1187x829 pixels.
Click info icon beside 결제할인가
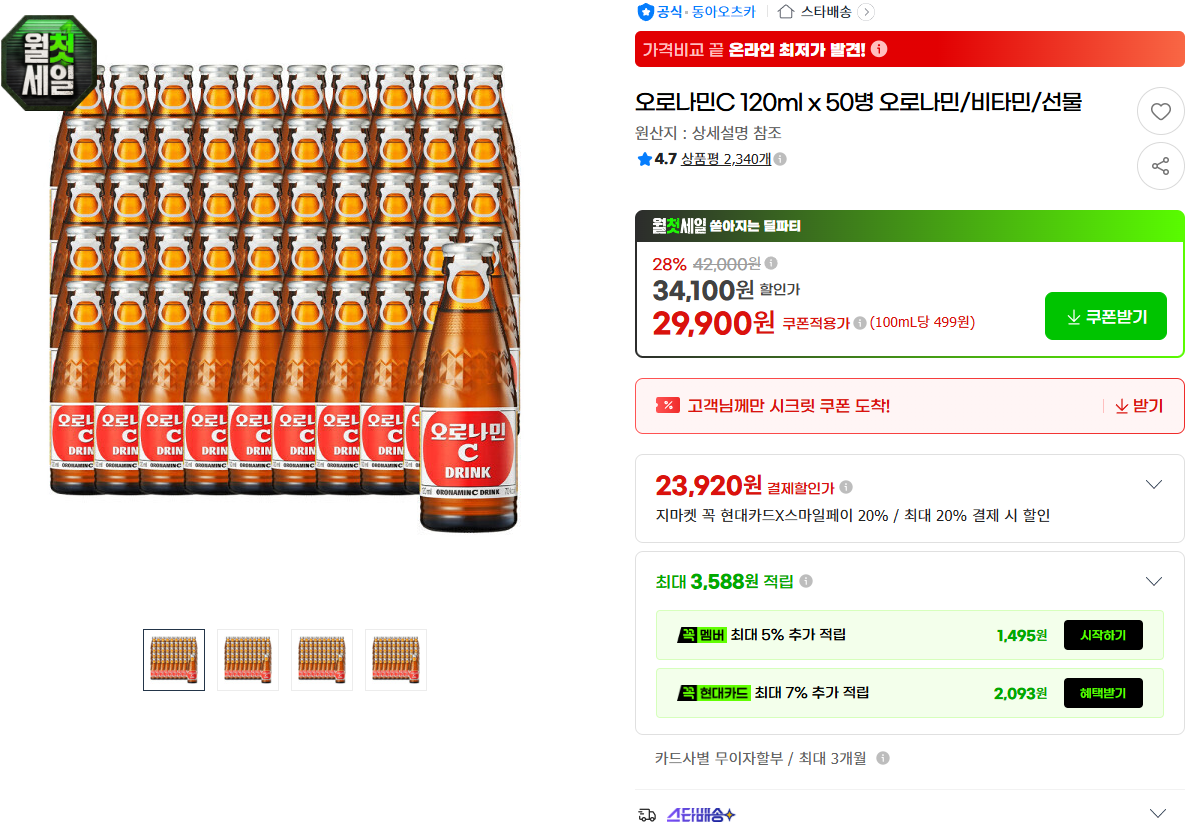pos(846,487)
